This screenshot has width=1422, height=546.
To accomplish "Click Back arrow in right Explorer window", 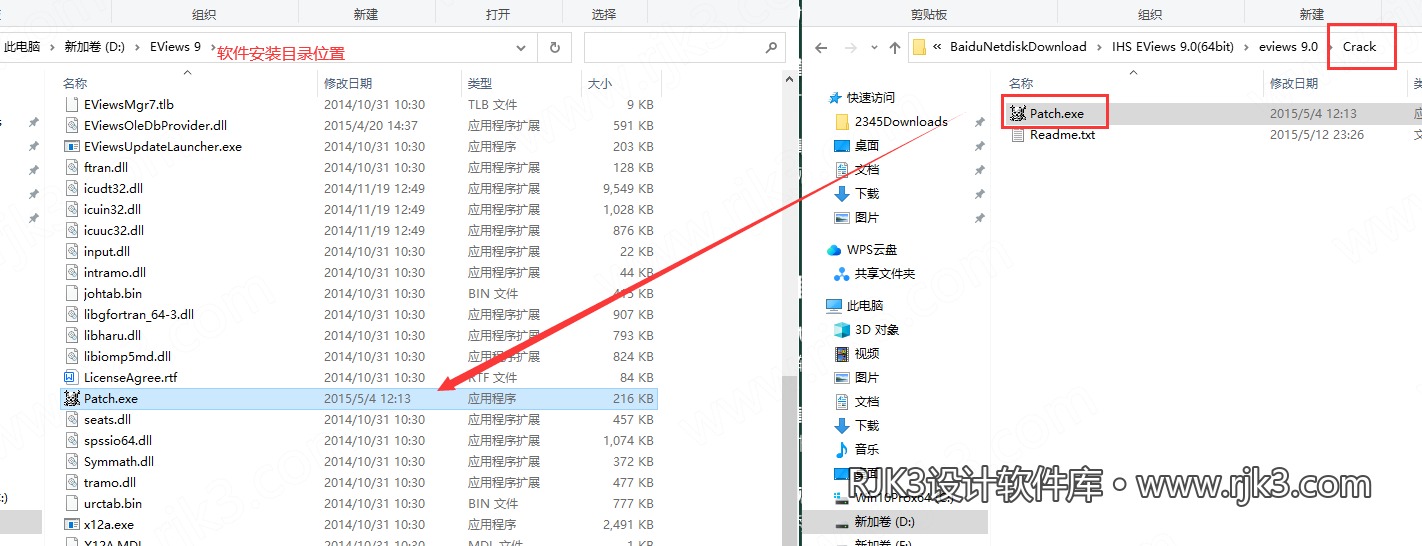I will point(821,47).
